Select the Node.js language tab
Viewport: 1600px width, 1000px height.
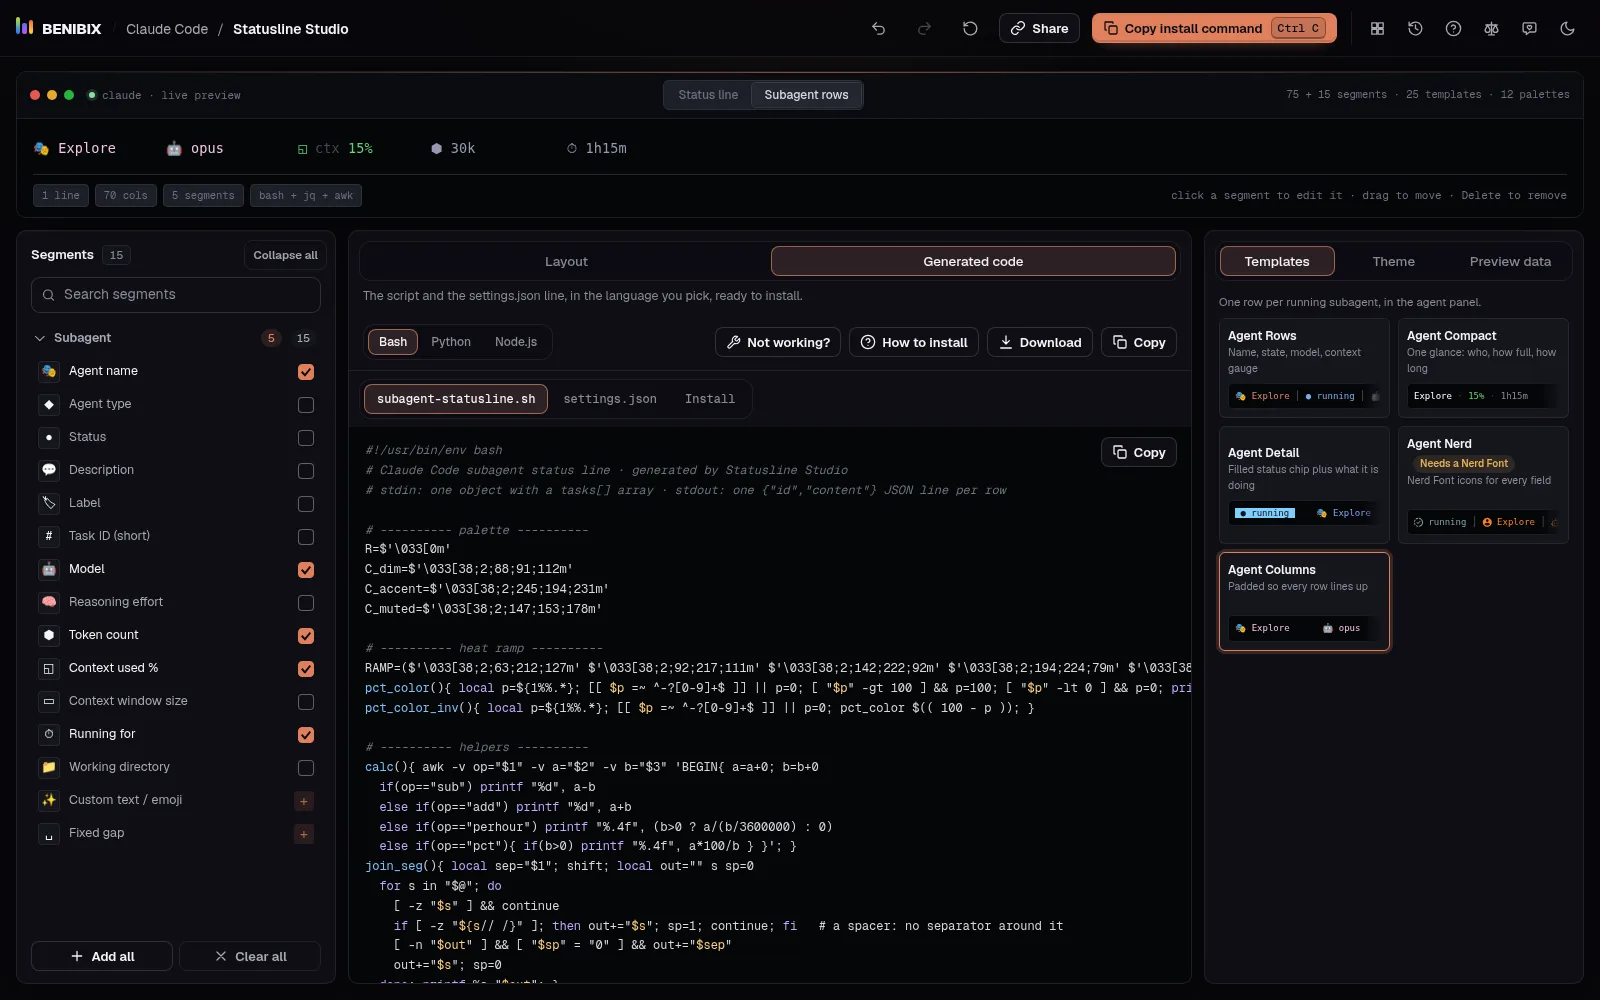coord(516,342)
